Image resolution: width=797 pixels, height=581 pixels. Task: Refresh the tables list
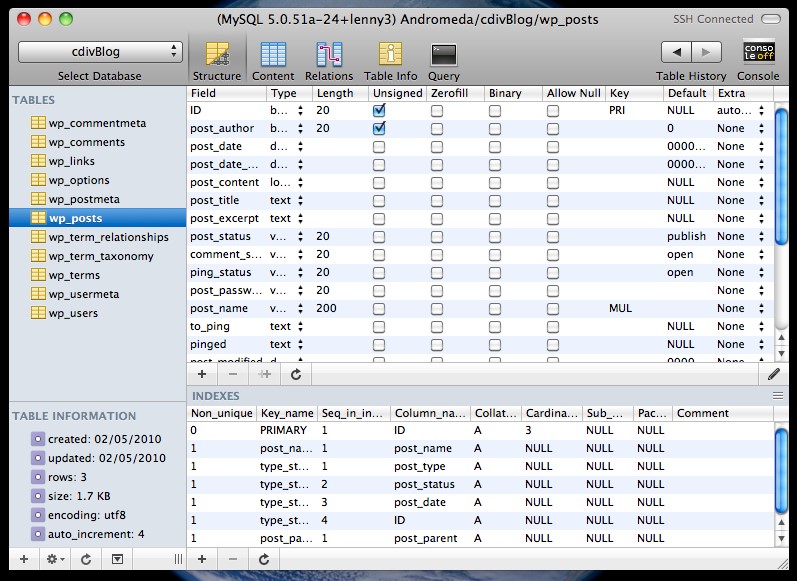pyautogui.click(x=86, y=559)
